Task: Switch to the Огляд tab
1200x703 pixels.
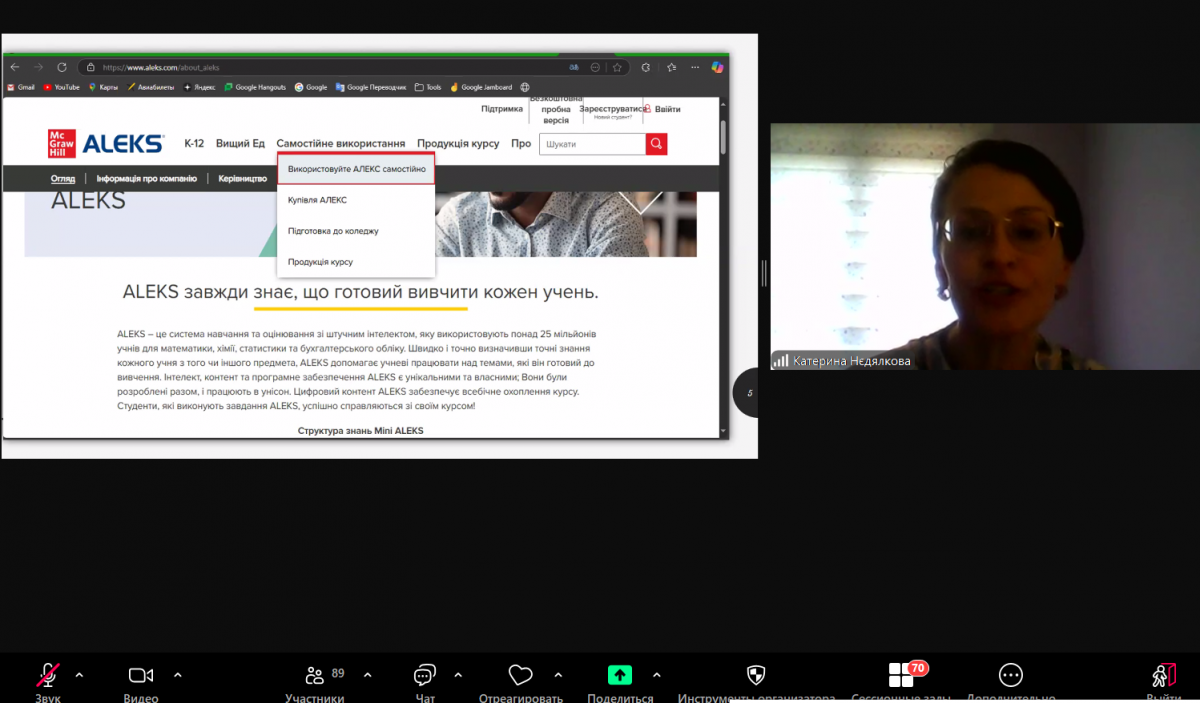Action: tap(63, 179)
